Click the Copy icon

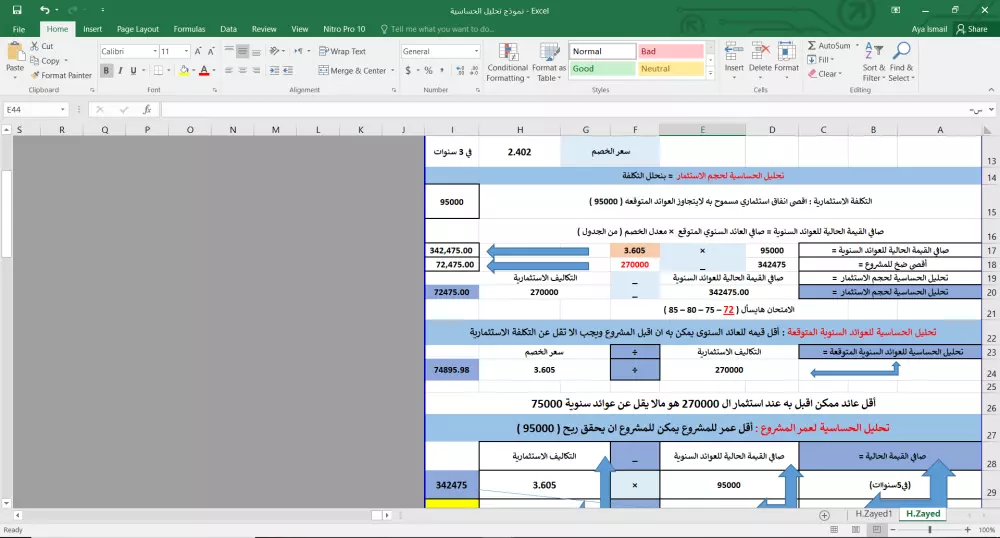[34, 61]
